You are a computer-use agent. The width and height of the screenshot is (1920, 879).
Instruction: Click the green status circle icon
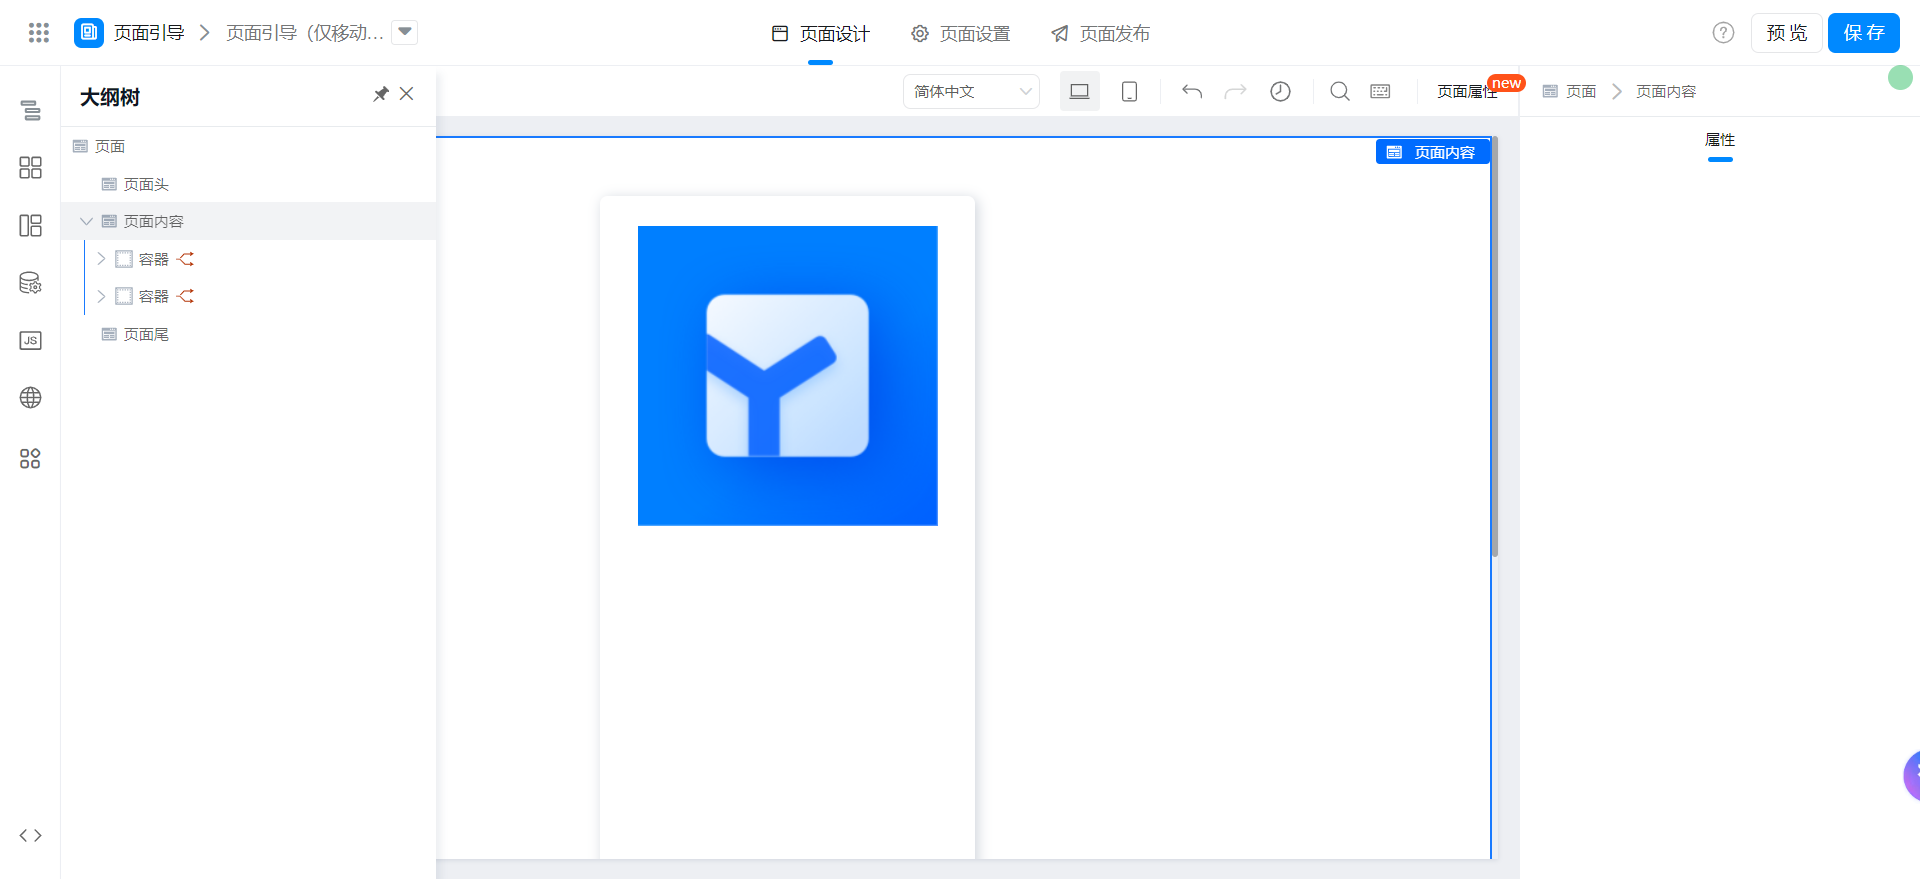click(1900, 78)
